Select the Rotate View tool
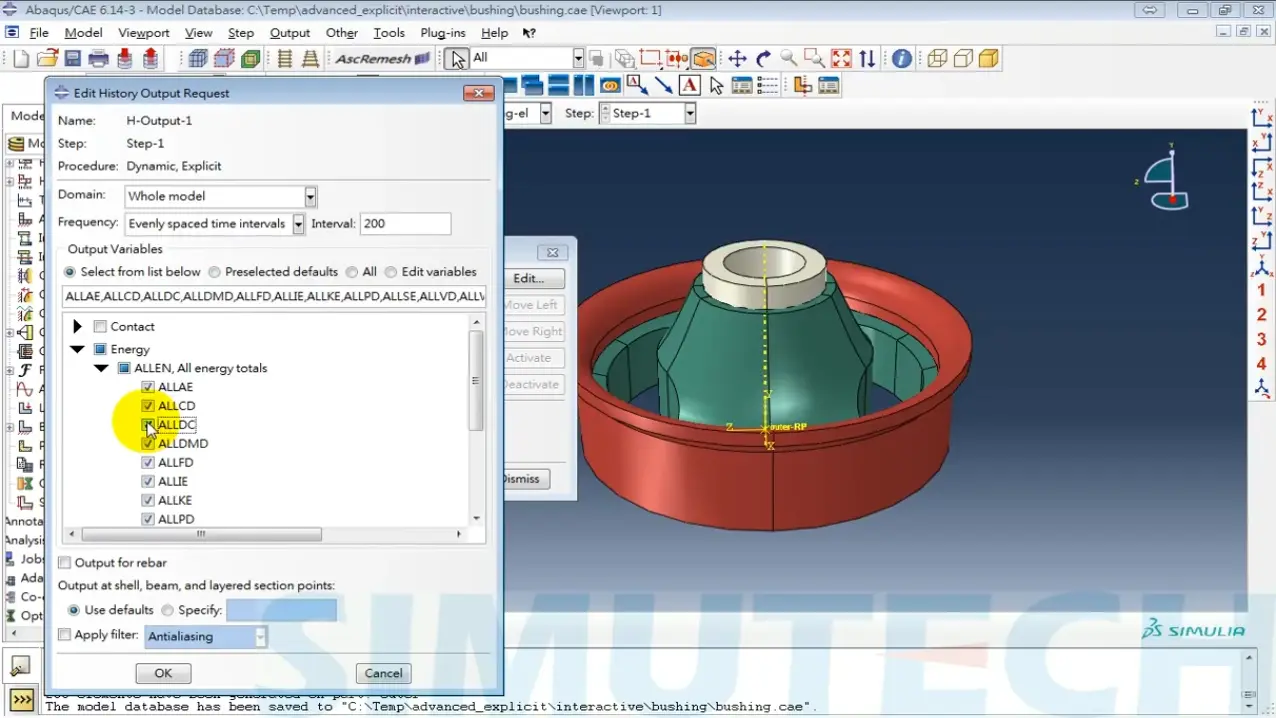Screen dimensions: 1276x718 (x=763, y=59)
